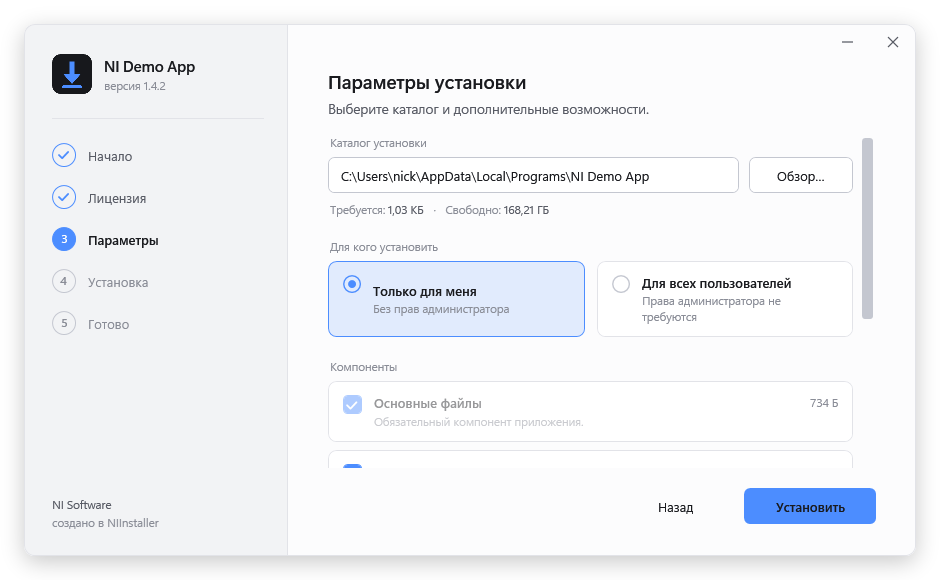Select the Только для меня radio option
The width and height of the screenshot is (940, 580).
click(456, 299)
